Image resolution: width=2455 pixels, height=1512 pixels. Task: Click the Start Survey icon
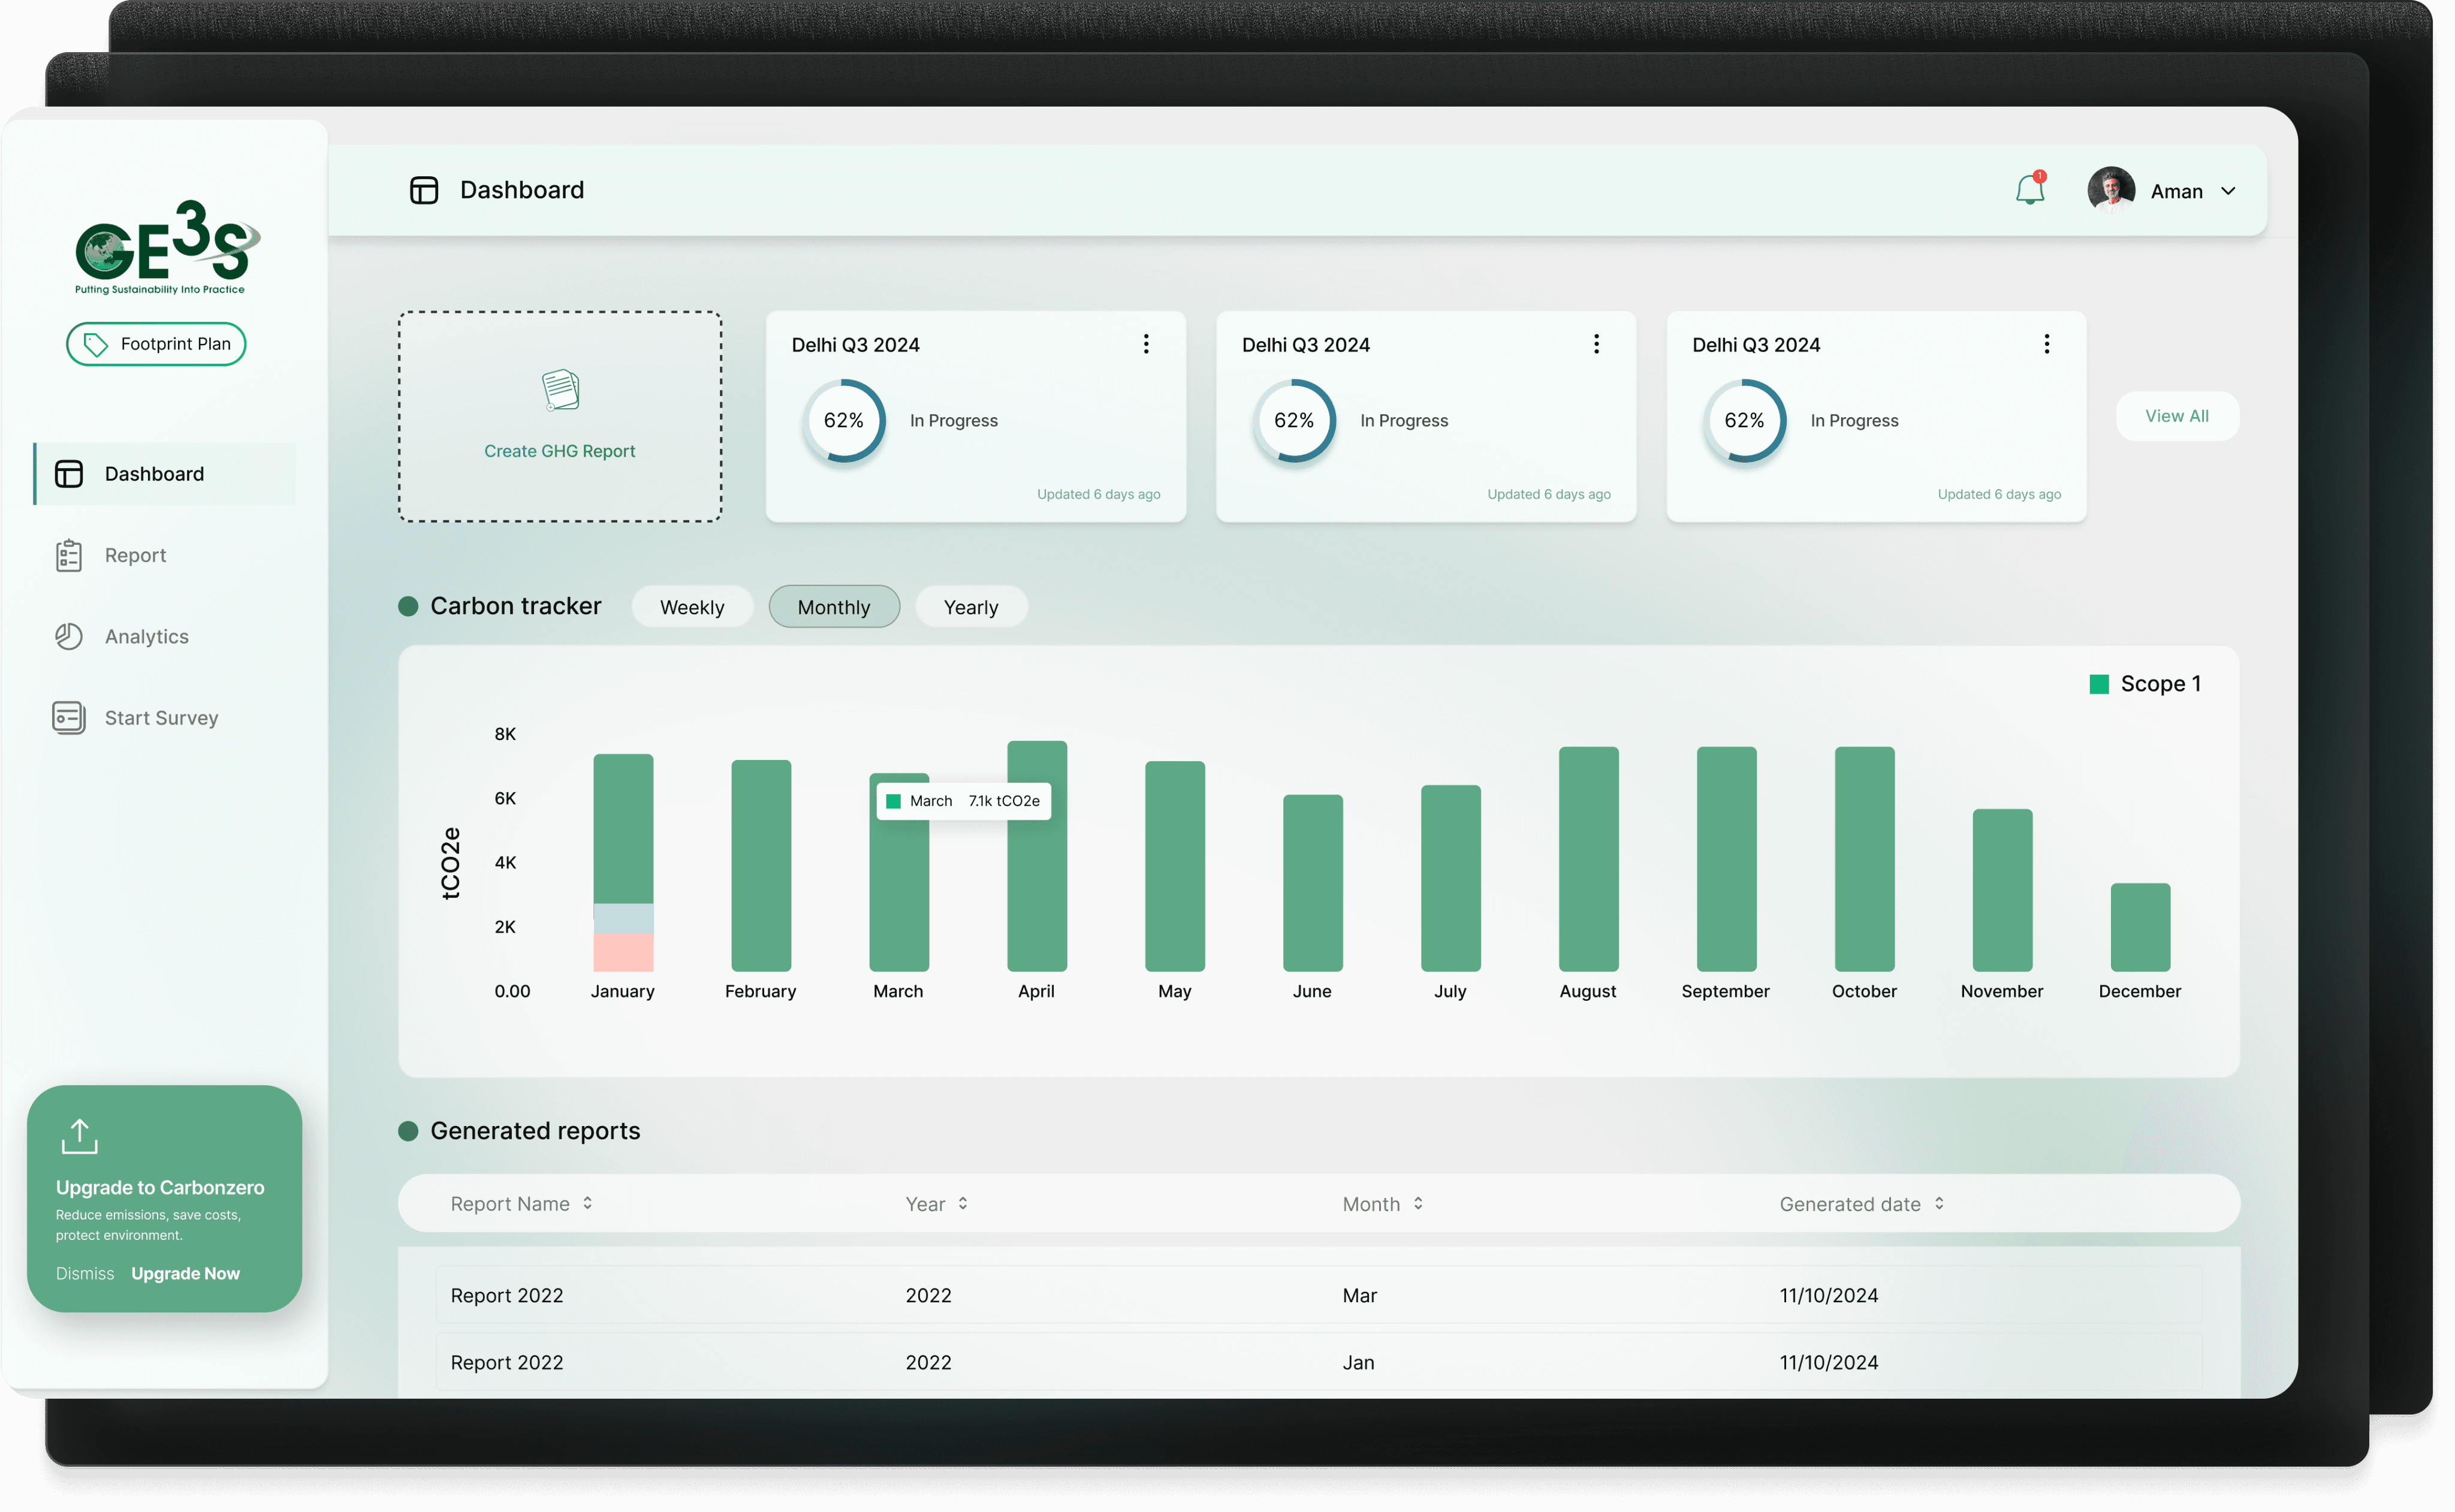tap(69, 717)
